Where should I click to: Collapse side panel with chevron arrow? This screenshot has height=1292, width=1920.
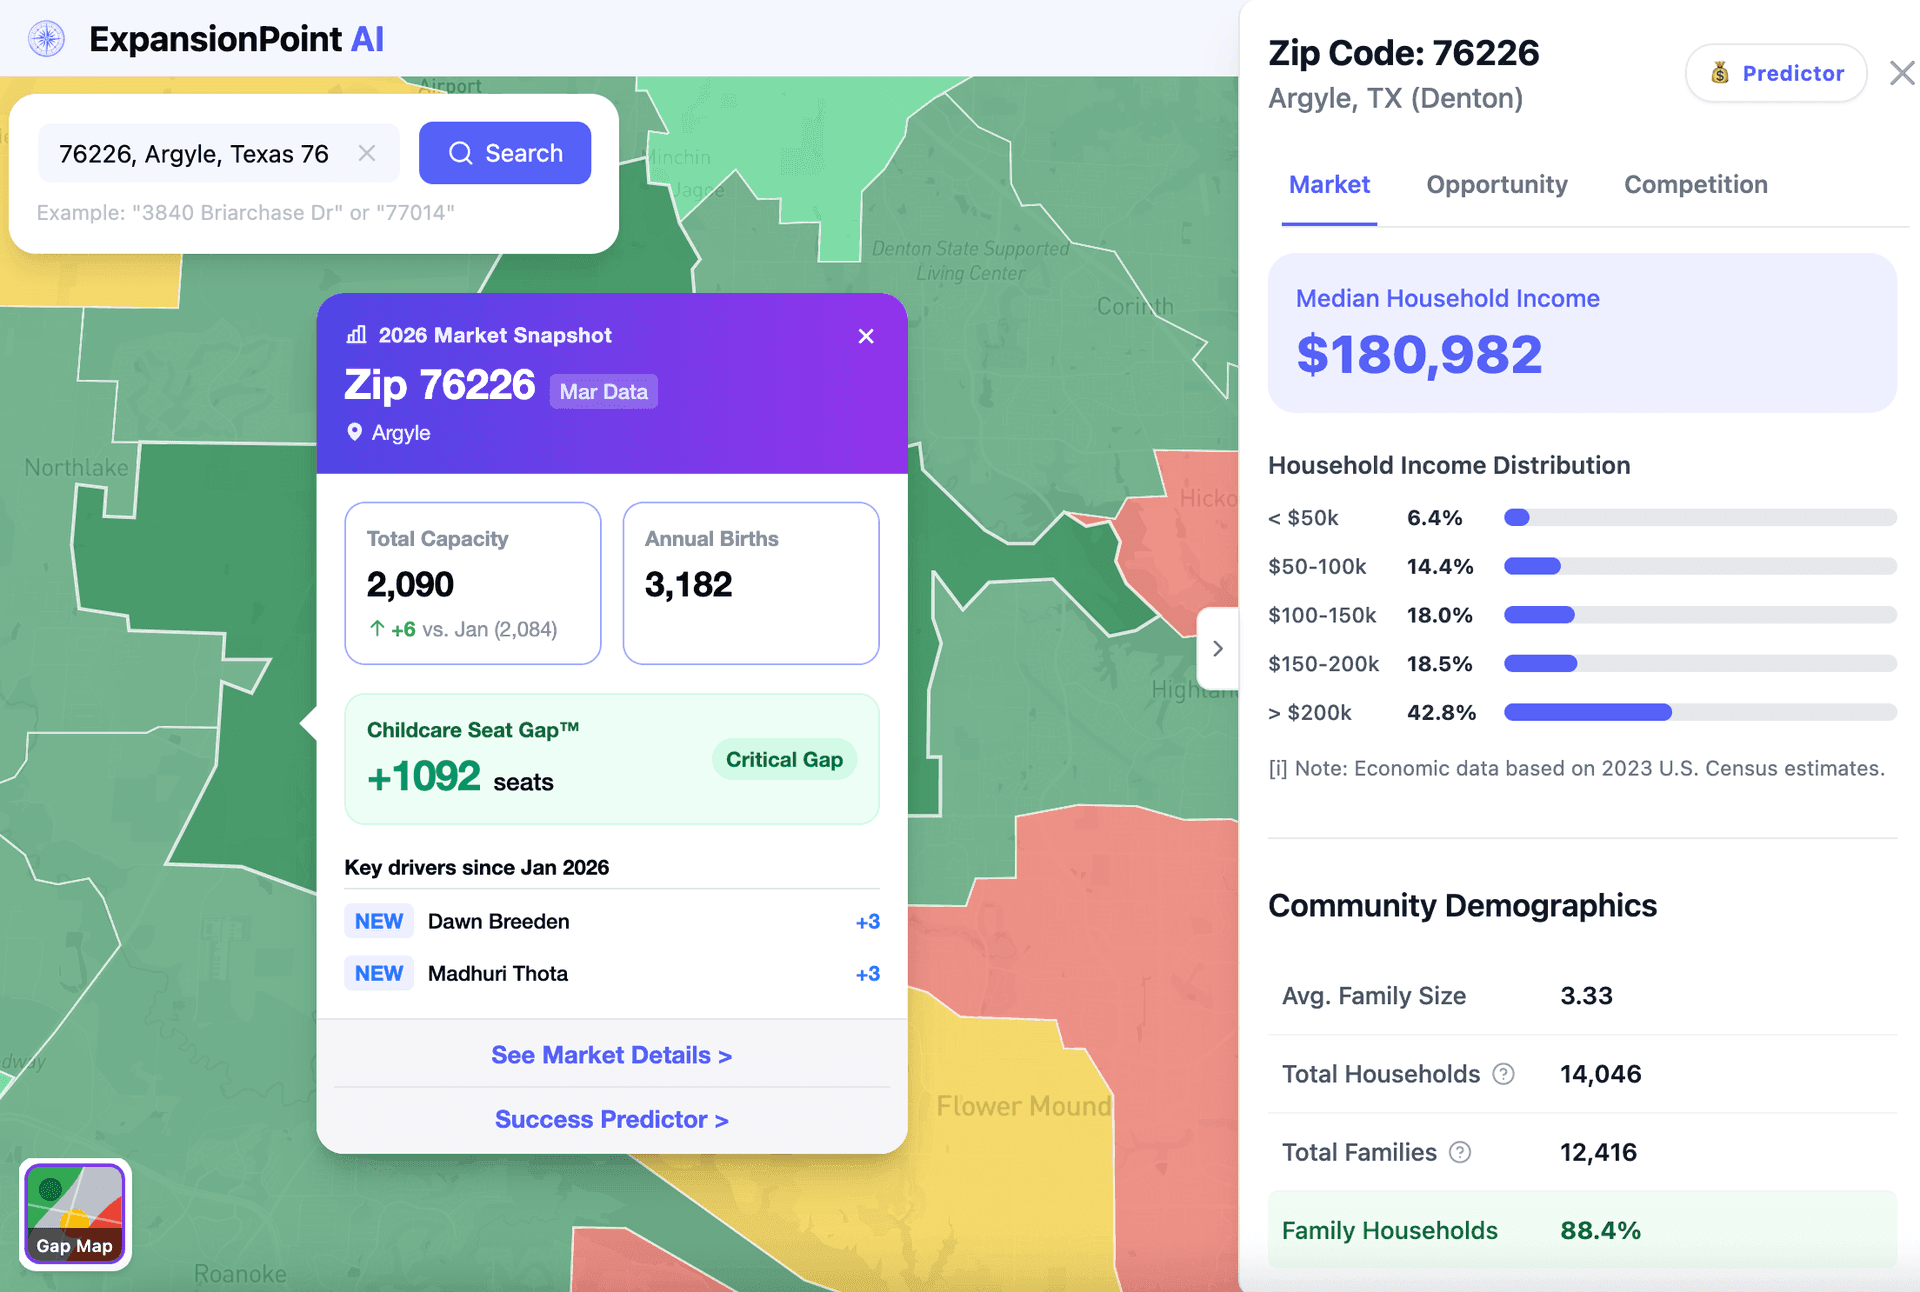[x=1217, y=648]
